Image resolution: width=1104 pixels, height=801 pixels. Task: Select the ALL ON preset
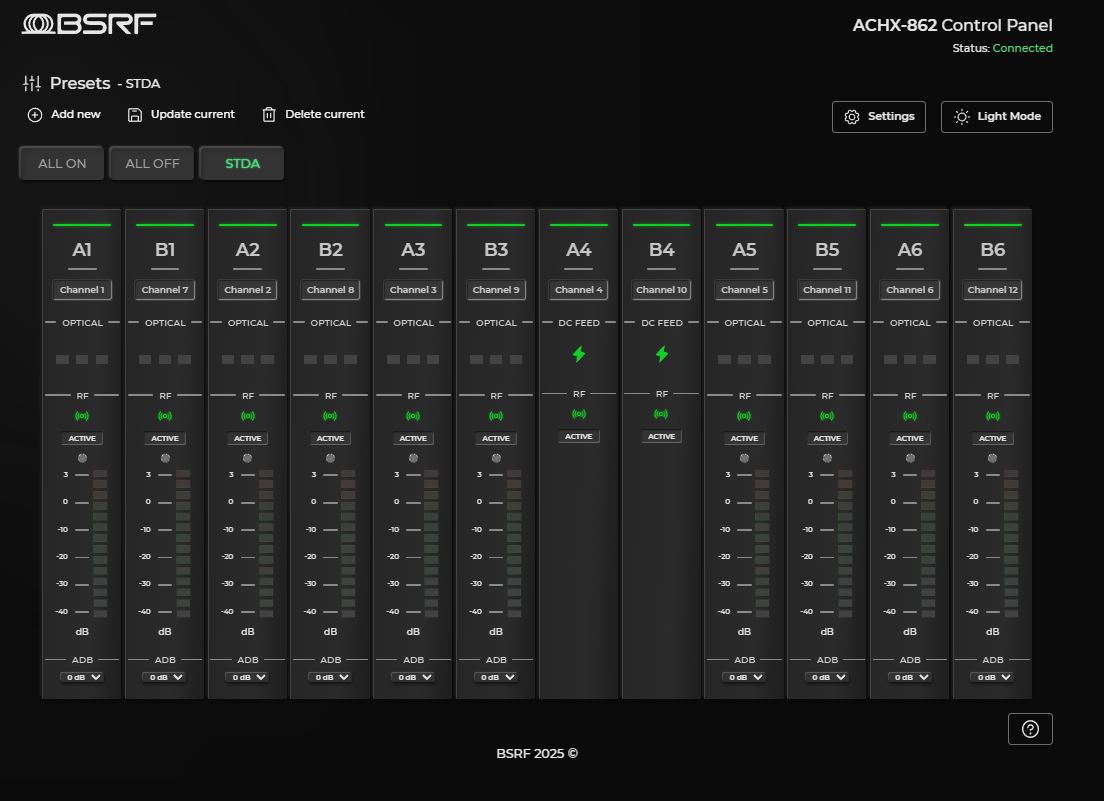click(62, 163)
